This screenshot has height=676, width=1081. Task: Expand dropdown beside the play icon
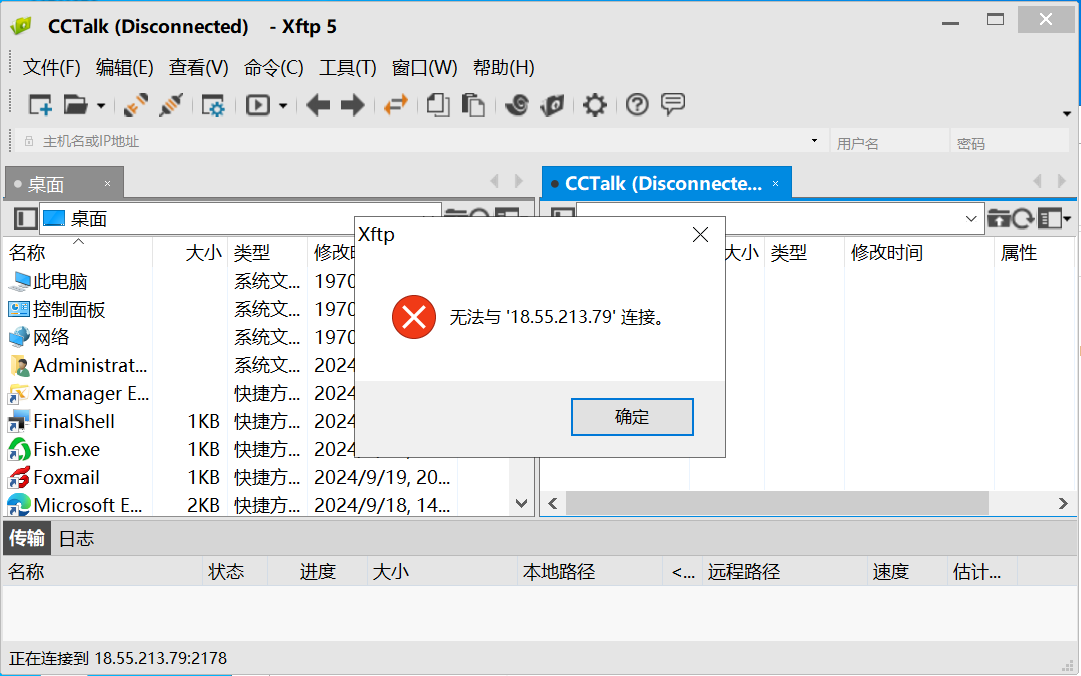point(283,106)
